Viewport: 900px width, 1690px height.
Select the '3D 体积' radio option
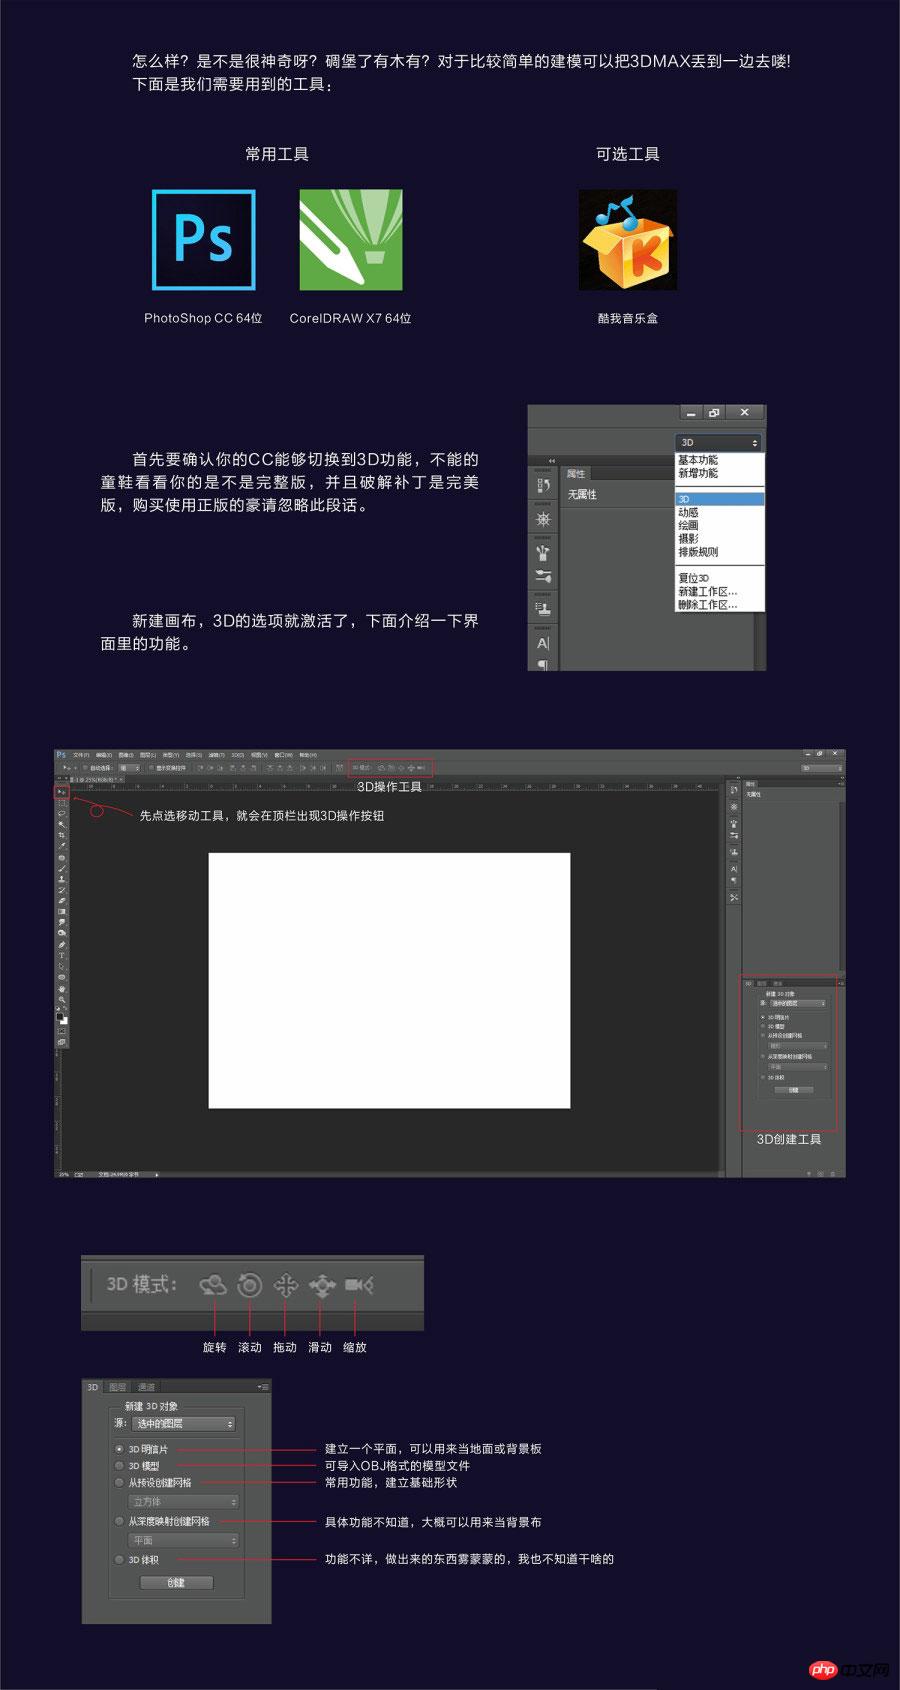pyautogui.click(x=119, y=1559)
